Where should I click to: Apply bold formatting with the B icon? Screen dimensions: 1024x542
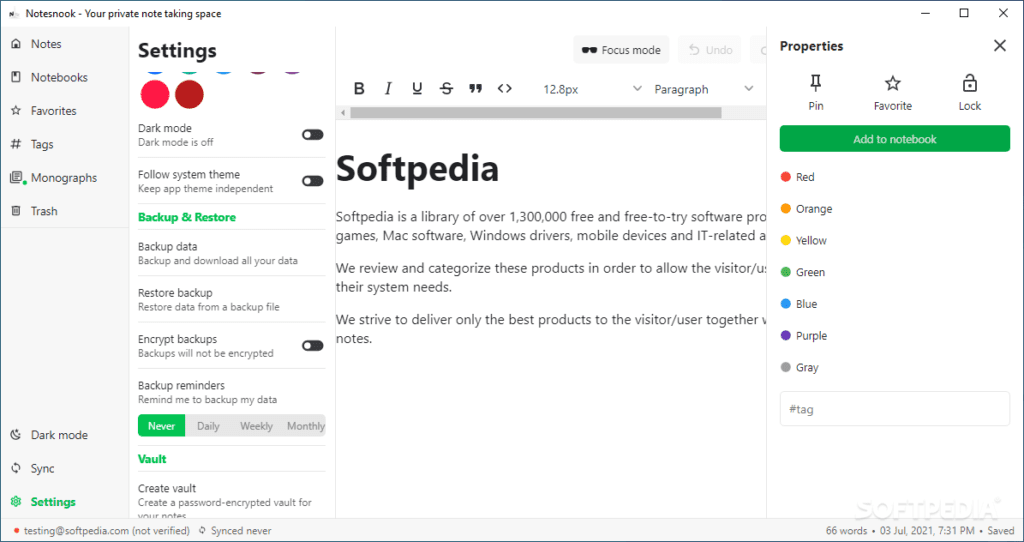pos(359,89)
